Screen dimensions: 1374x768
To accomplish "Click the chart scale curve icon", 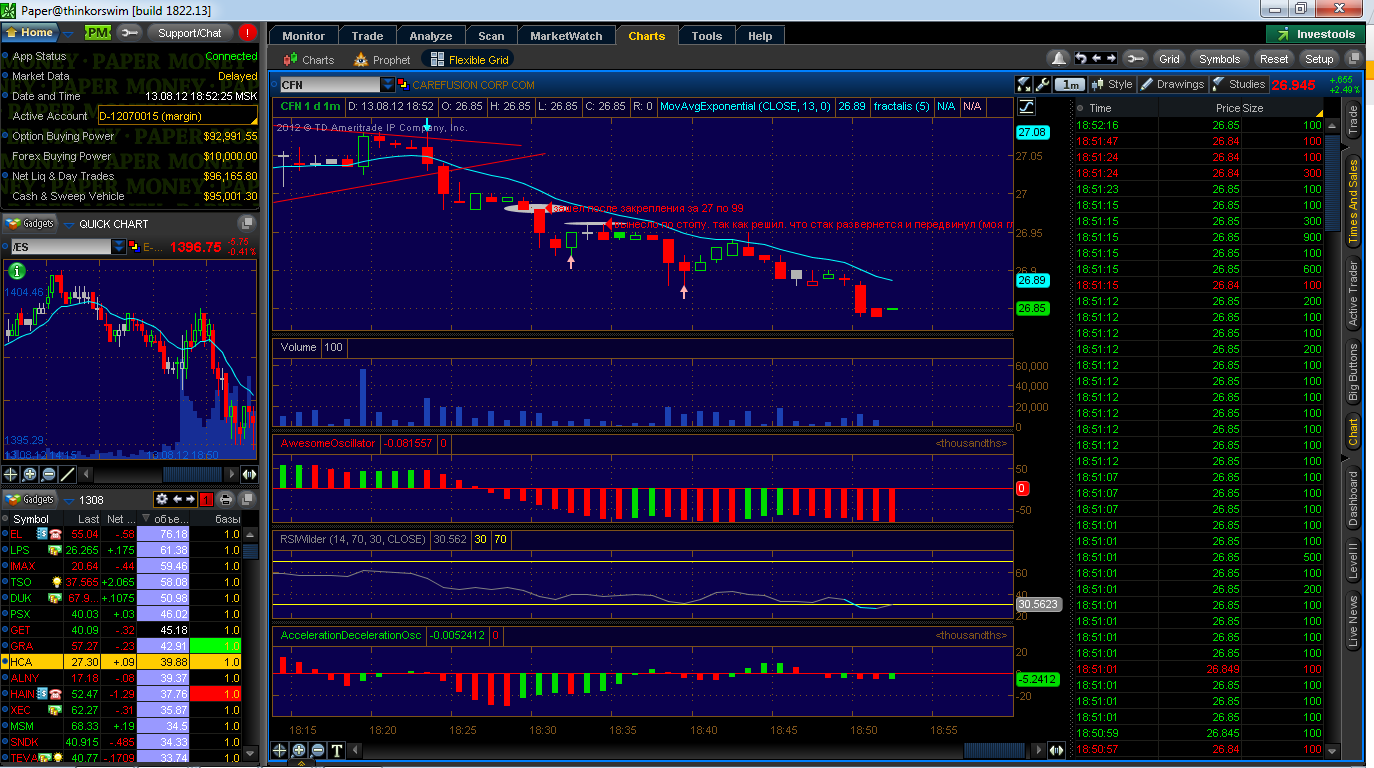I will point(1026,107).
